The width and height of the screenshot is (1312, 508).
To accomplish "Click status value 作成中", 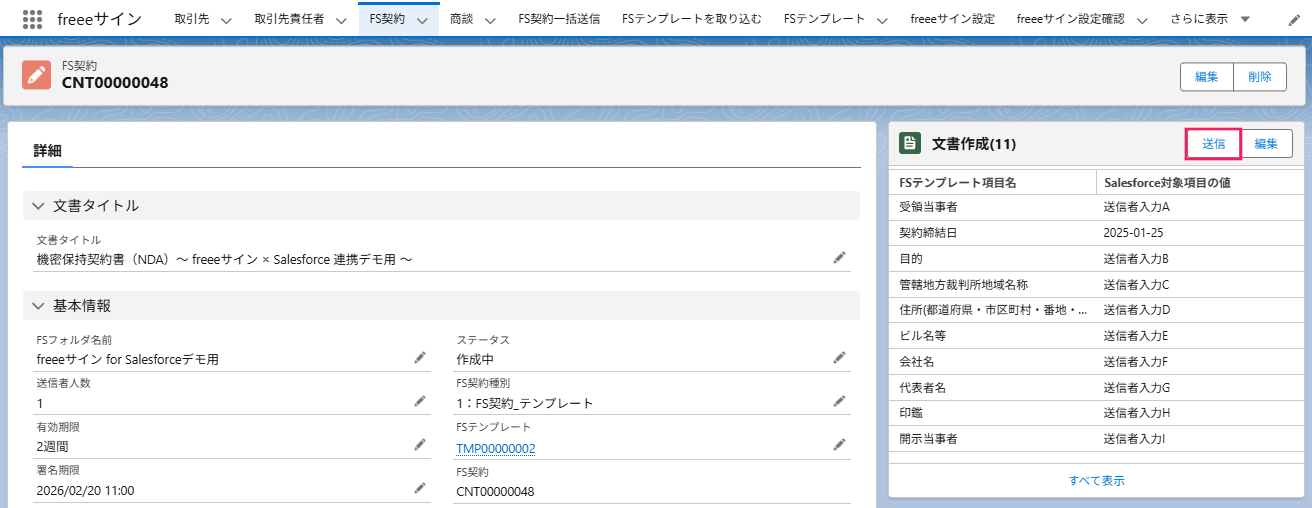I will [475, 360].
